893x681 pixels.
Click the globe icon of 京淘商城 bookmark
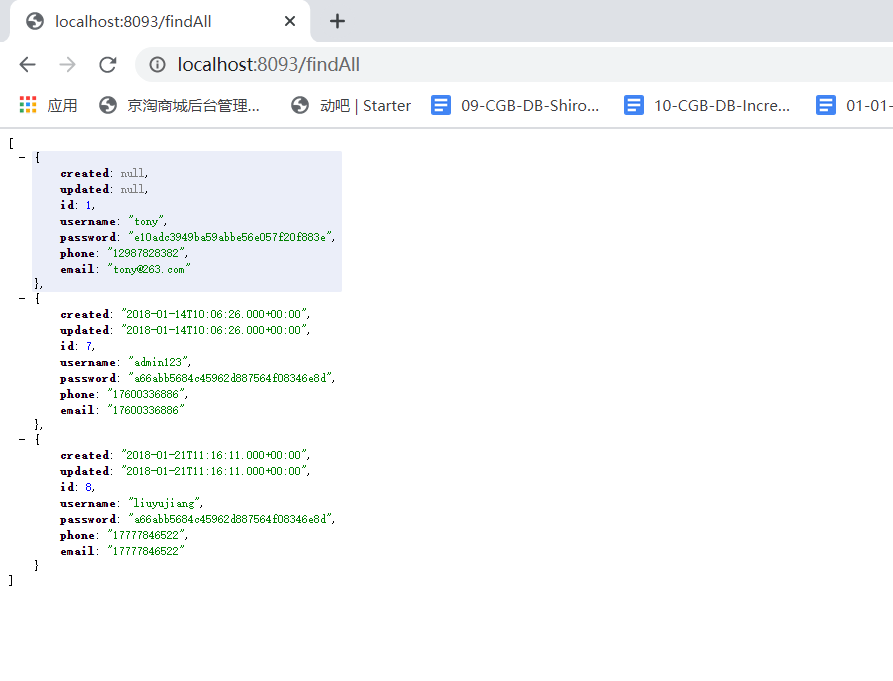[x=108, y=105]
